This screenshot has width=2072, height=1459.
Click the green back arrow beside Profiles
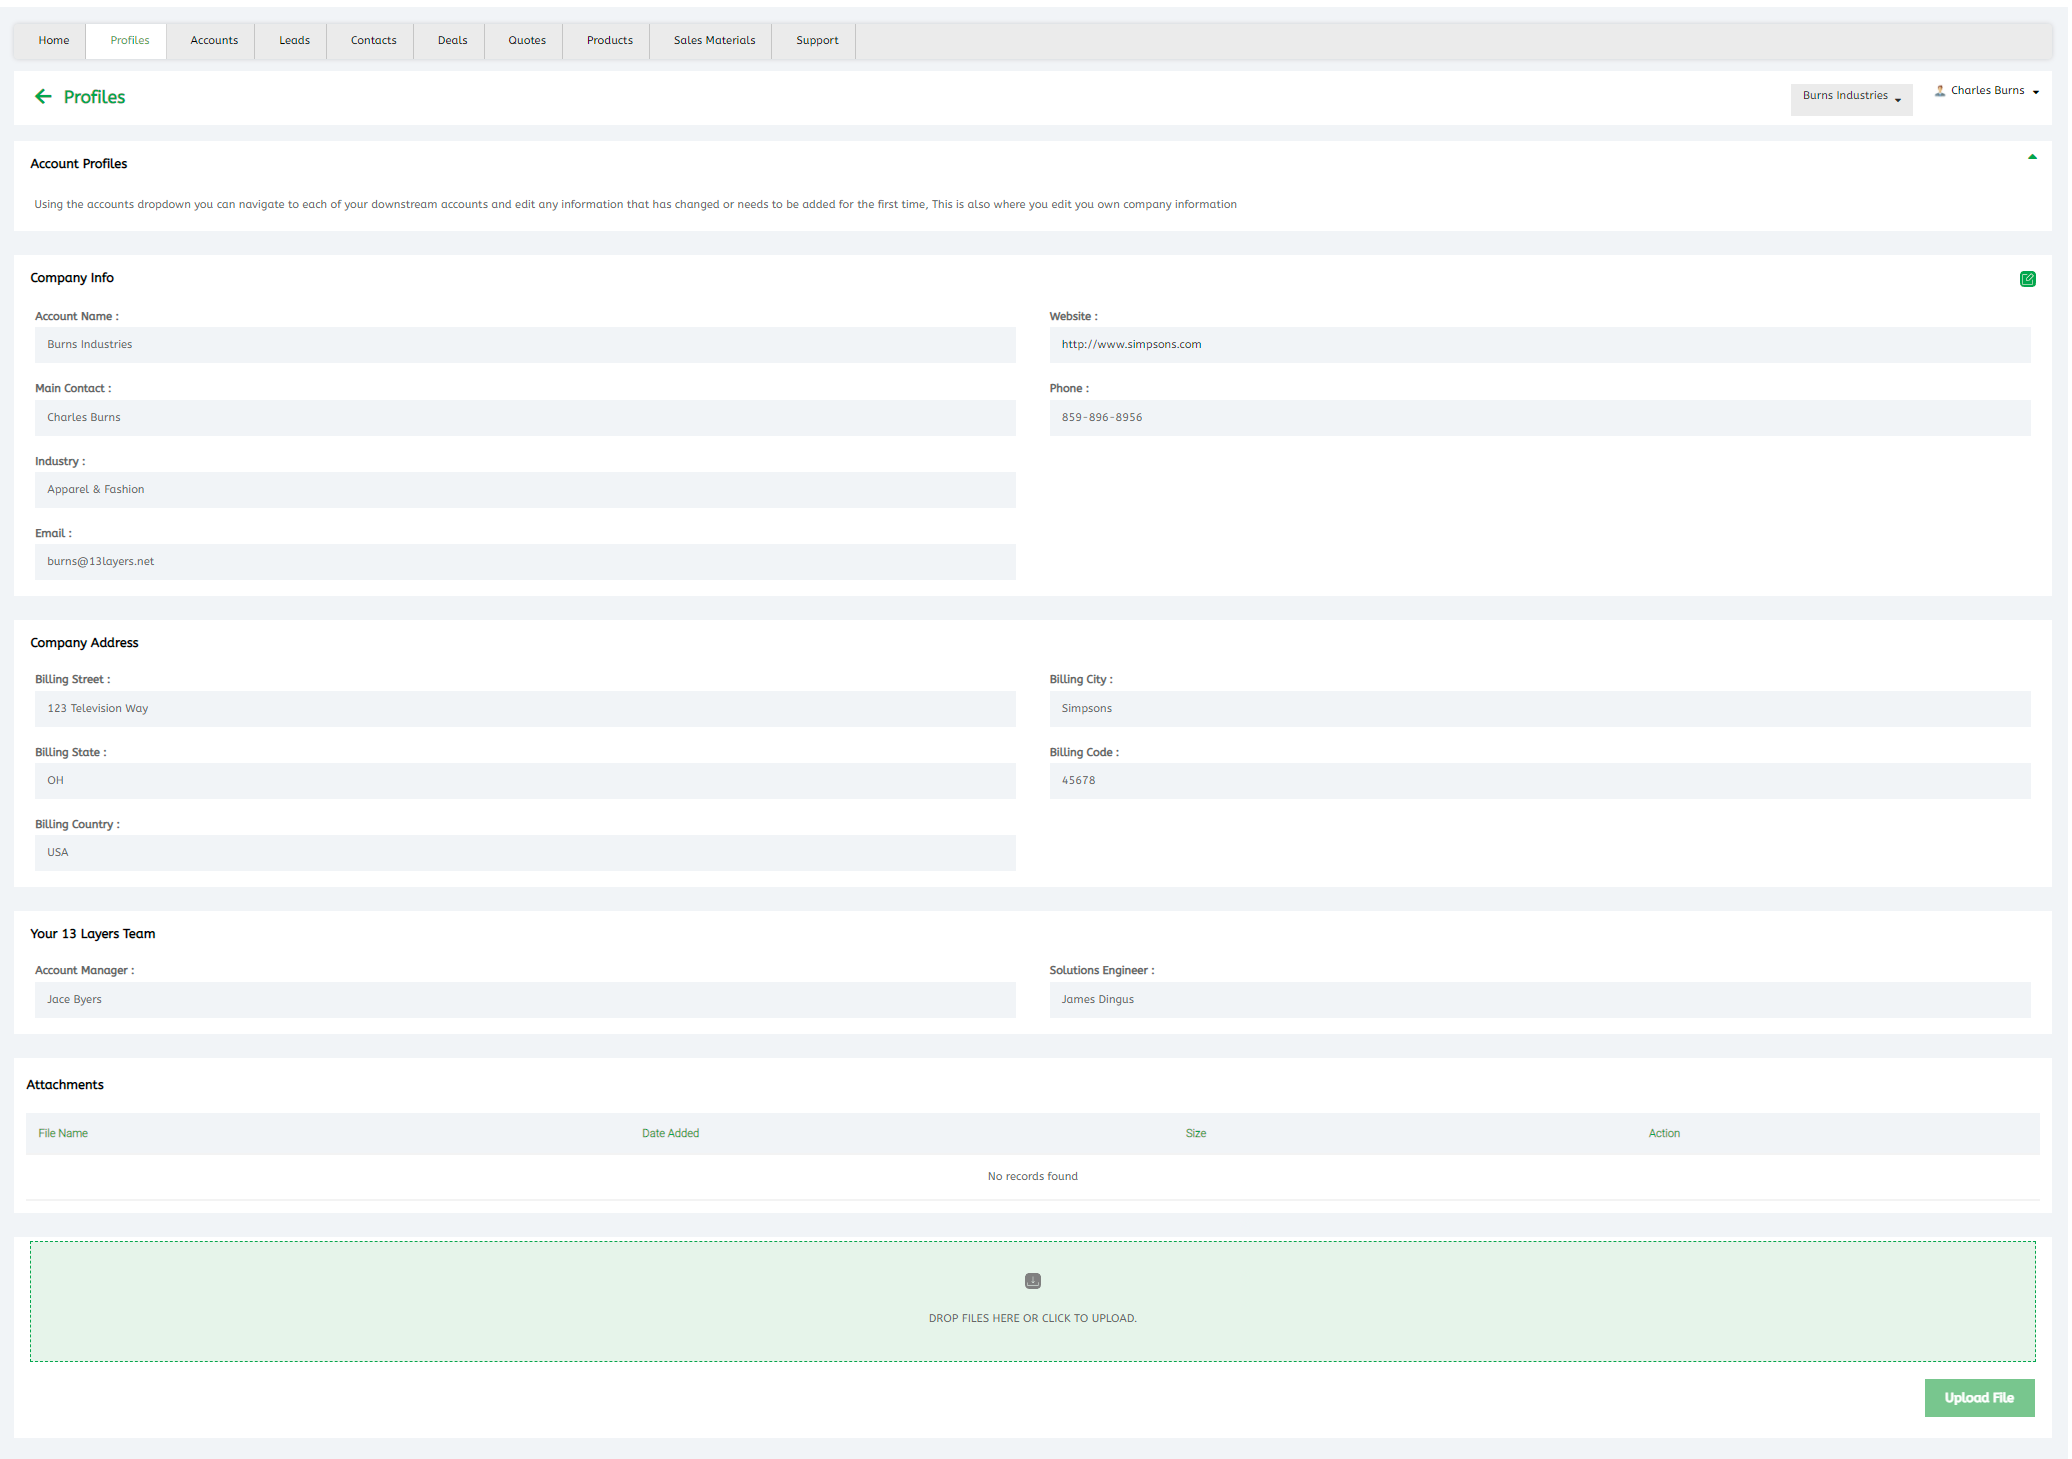tap(43, 97)
